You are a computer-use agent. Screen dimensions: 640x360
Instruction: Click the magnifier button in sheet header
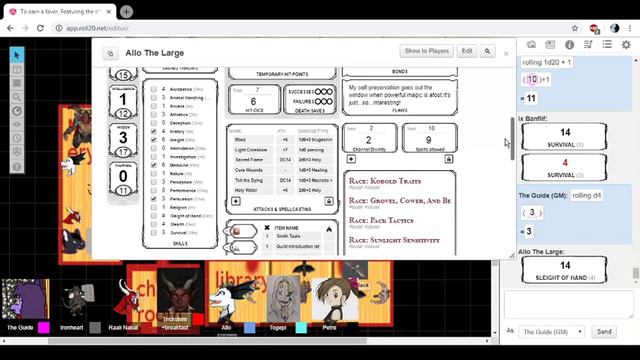pos(487,51)
